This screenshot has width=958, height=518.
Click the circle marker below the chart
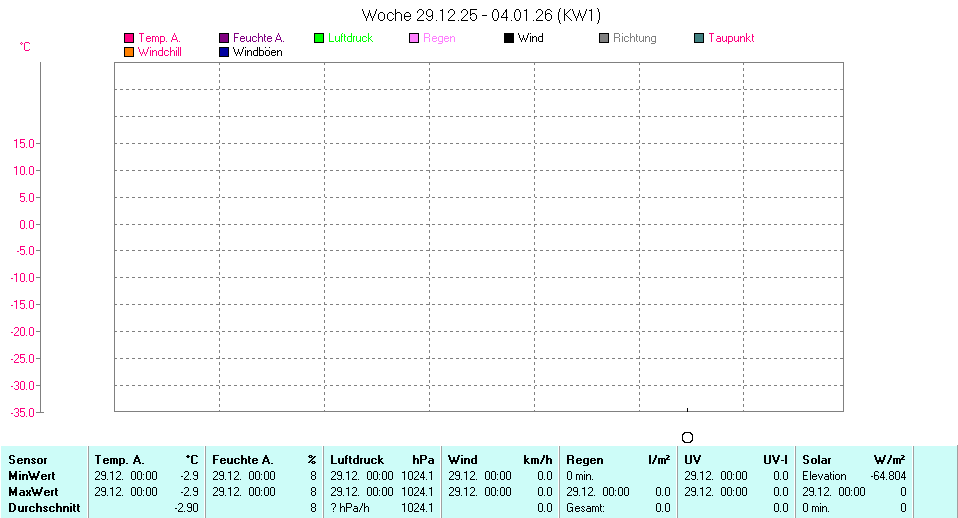[x=687, y=437]
